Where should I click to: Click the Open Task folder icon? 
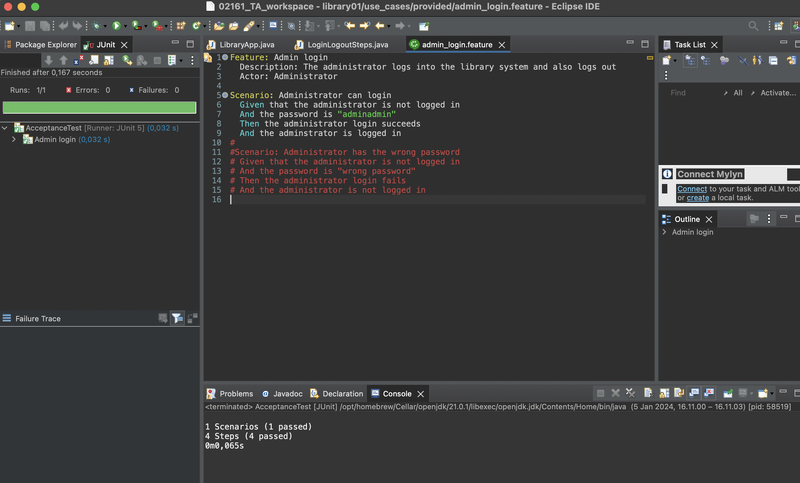point(234,26)
